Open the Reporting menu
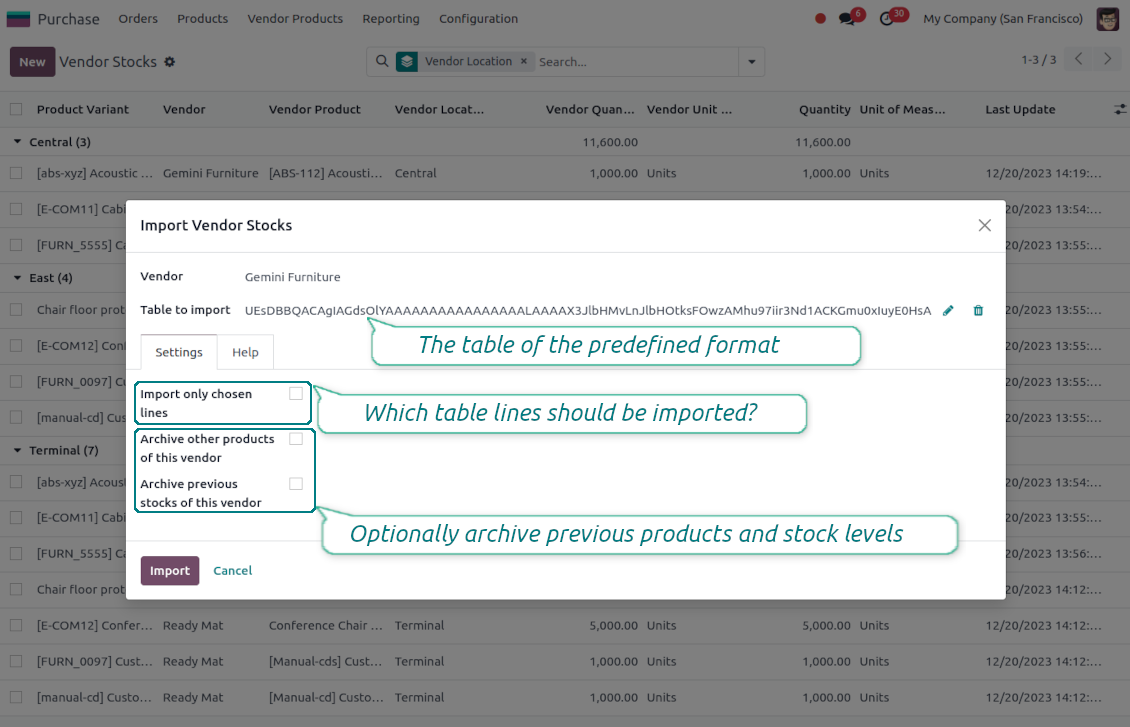 [391, 19]
